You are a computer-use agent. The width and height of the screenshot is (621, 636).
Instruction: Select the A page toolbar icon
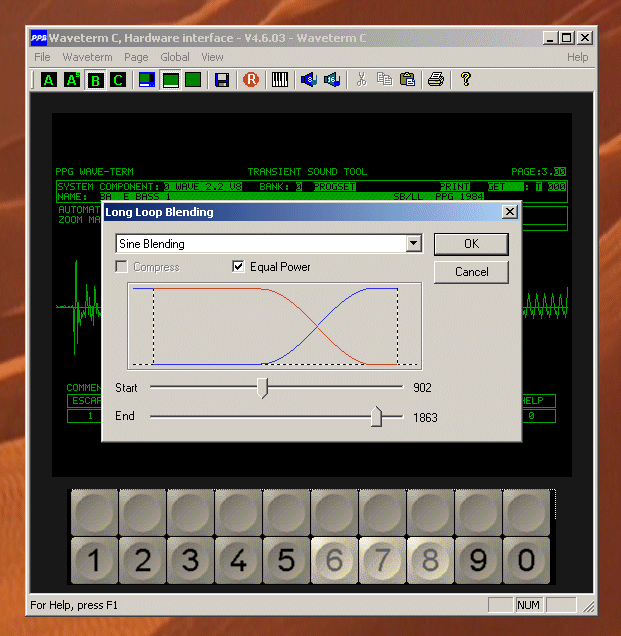pyautogui.click(x=48, y=80)
